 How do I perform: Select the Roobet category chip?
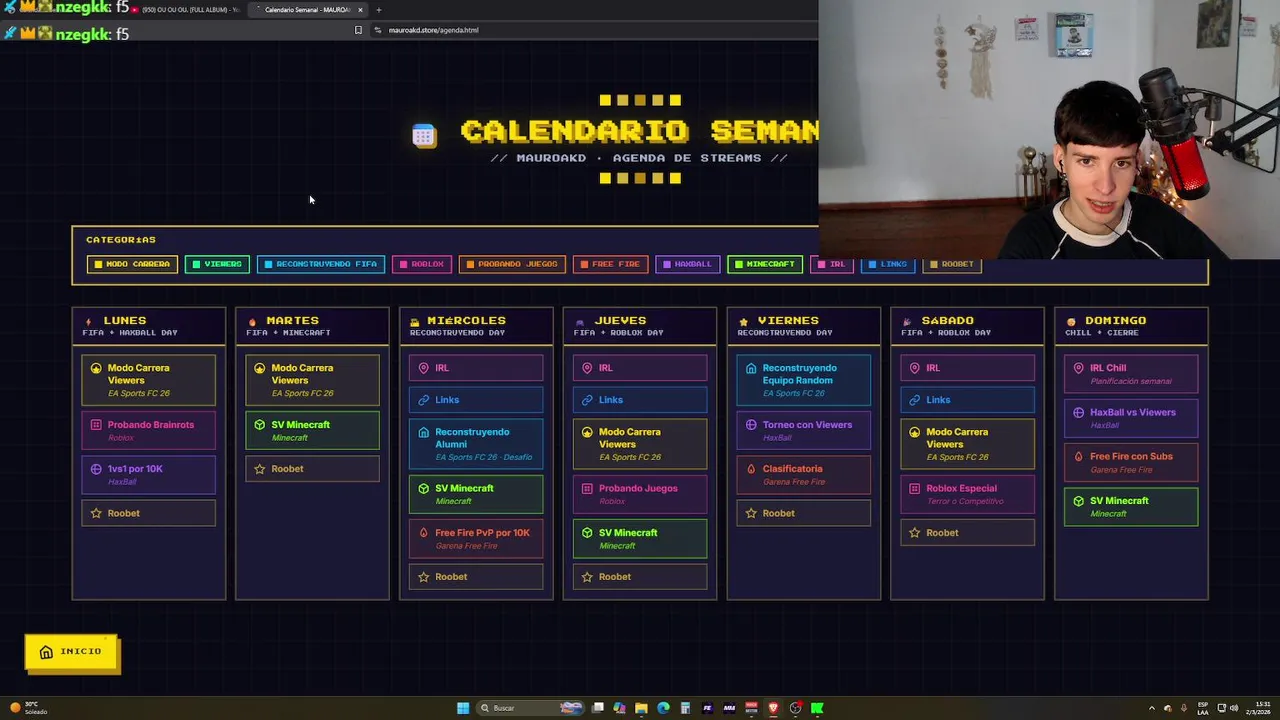click(952, 264)
